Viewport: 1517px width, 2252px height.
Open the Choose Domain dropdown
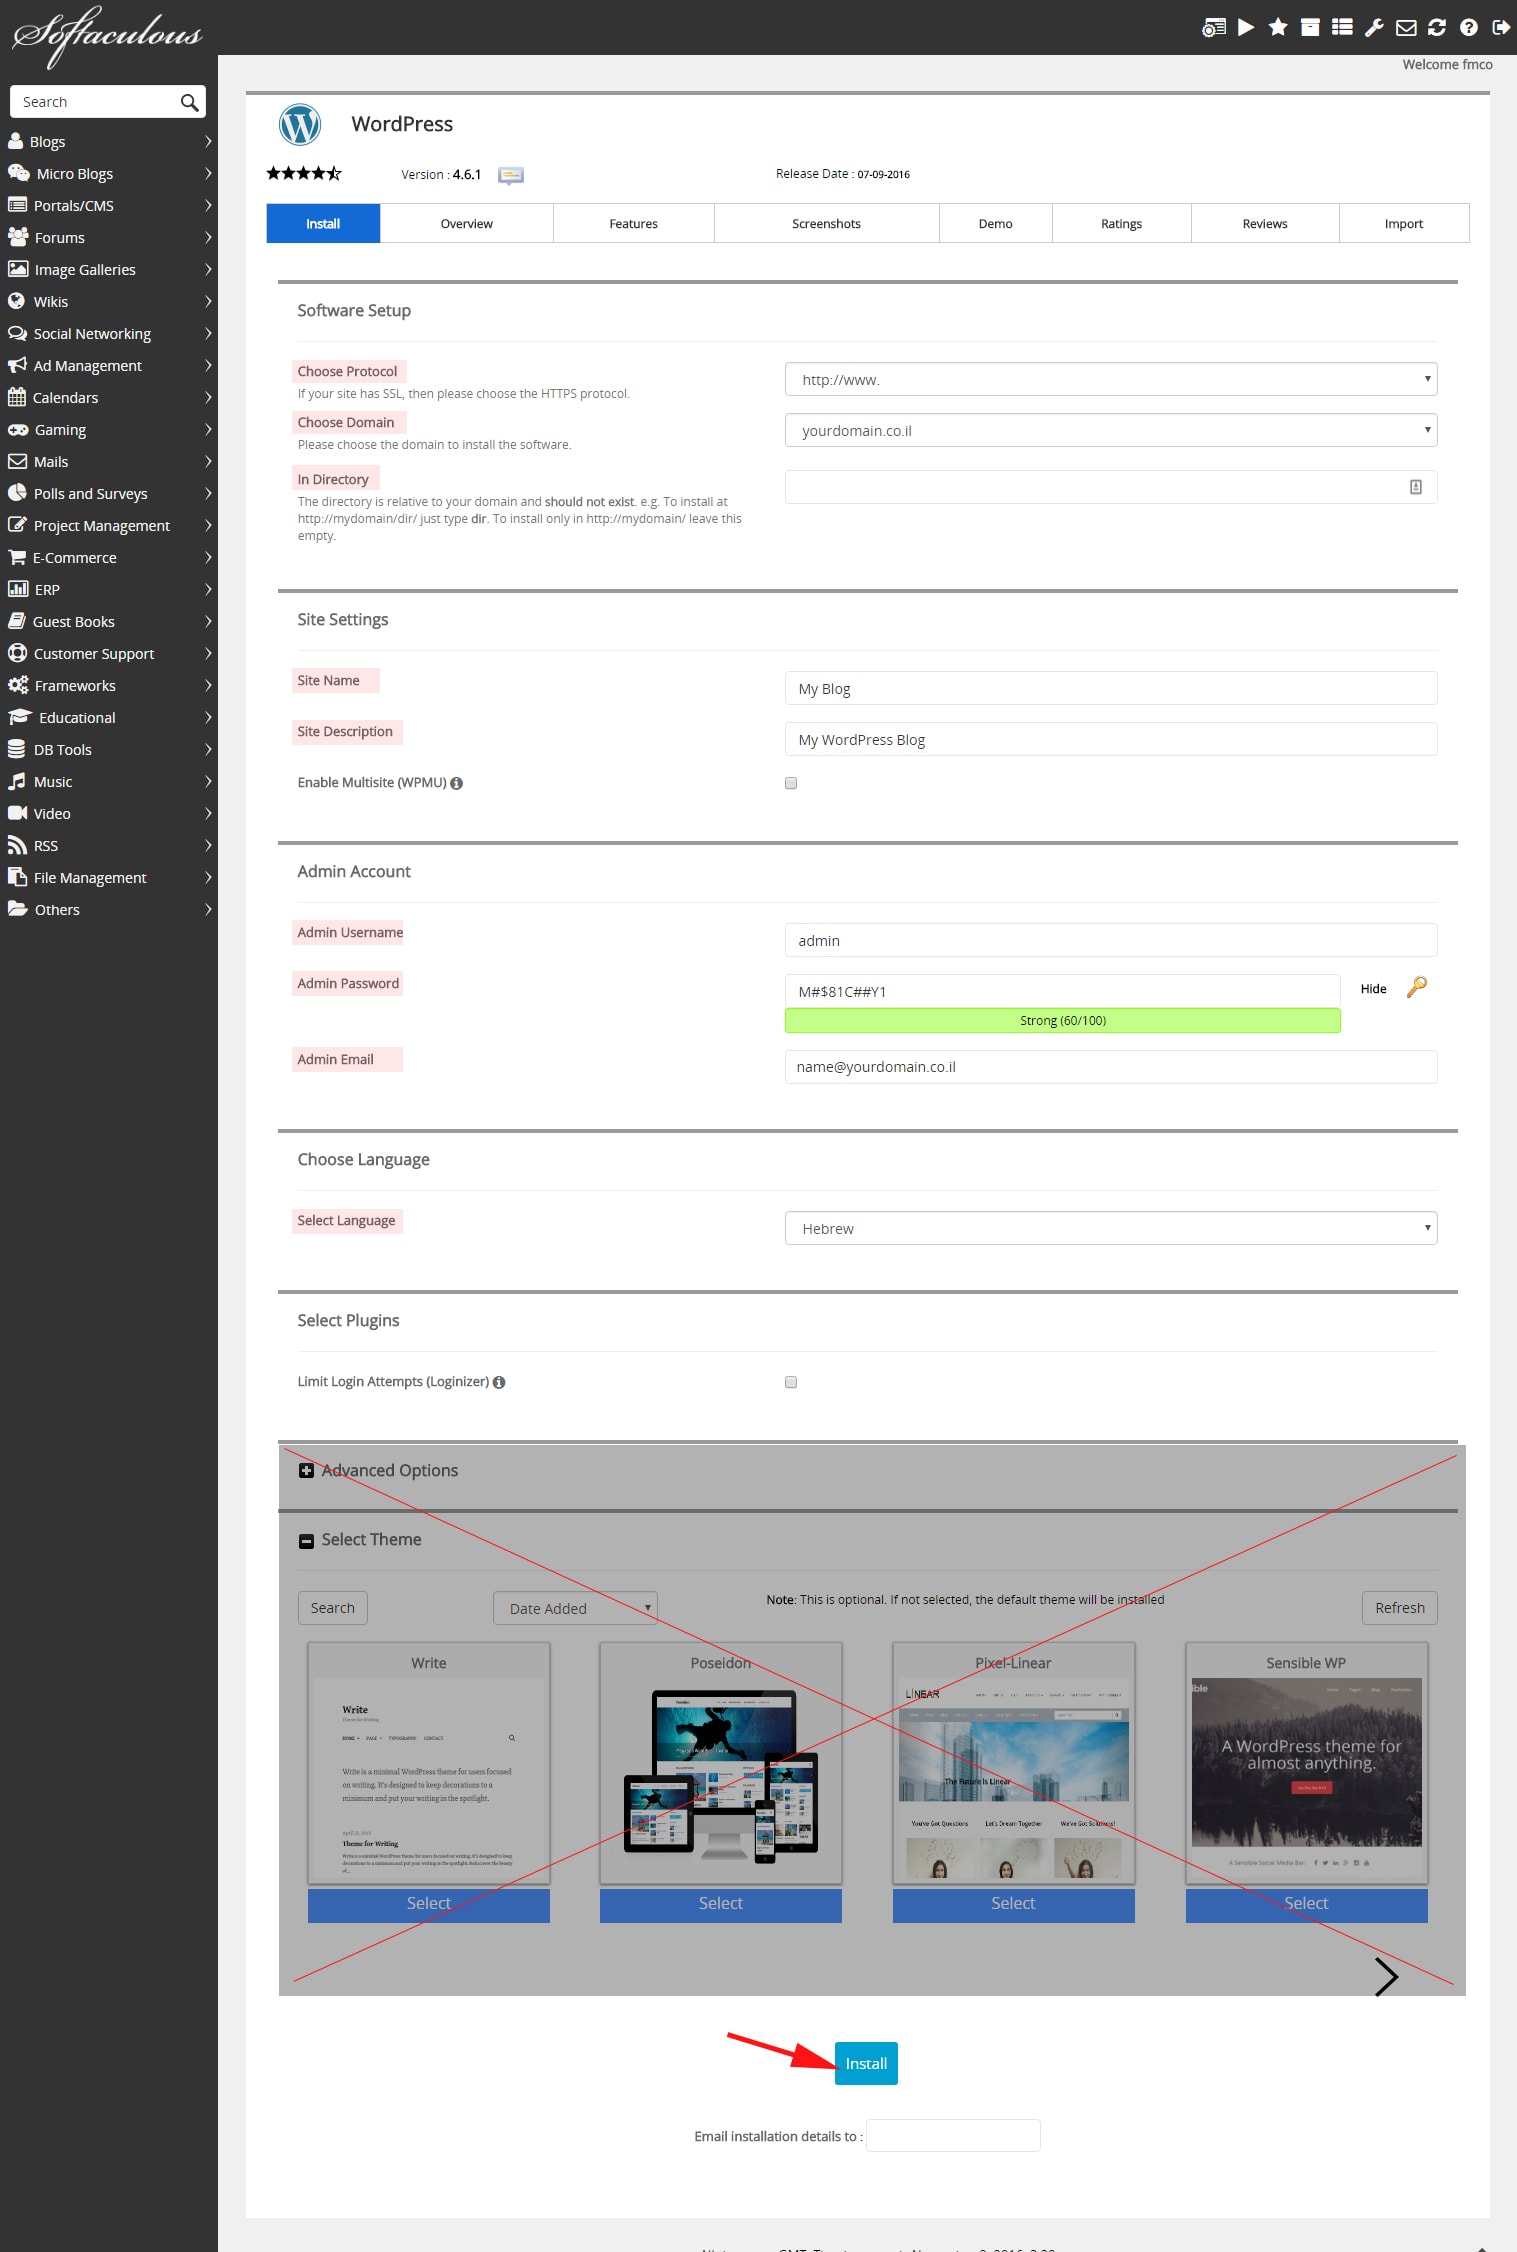tap(1111, 430)
